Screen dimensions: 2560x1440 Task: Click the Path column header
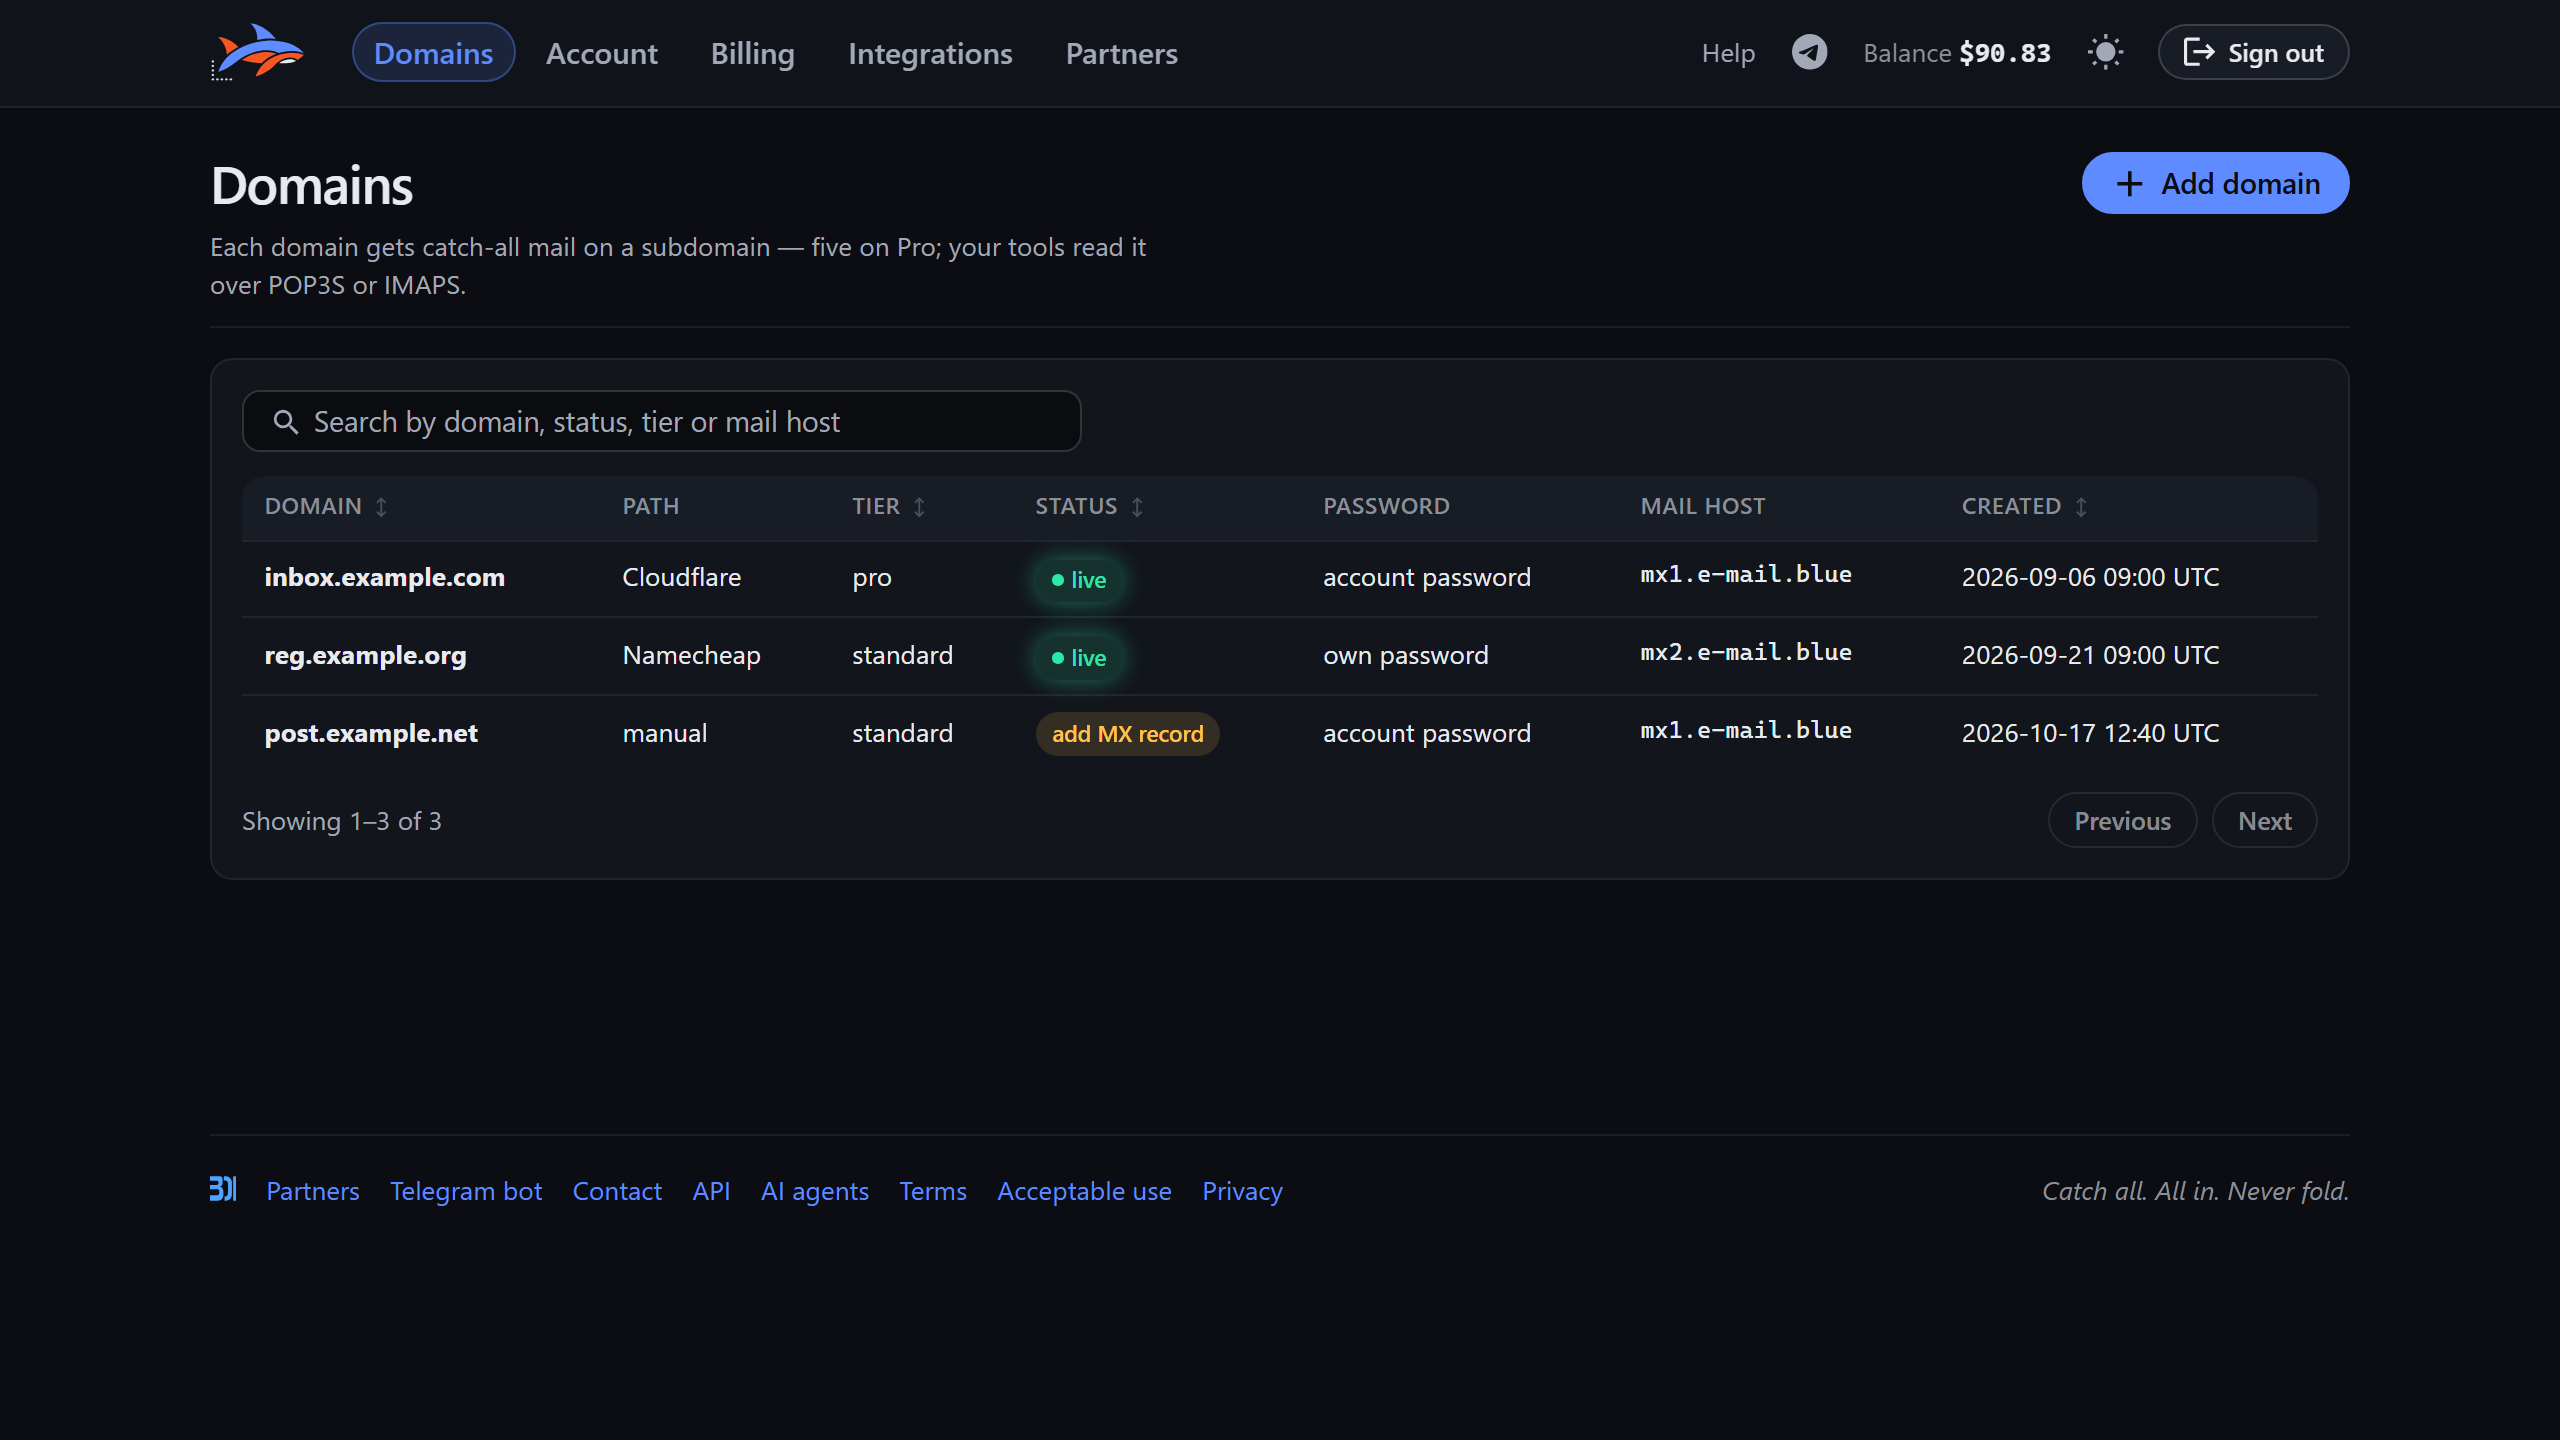pos(650,506)
